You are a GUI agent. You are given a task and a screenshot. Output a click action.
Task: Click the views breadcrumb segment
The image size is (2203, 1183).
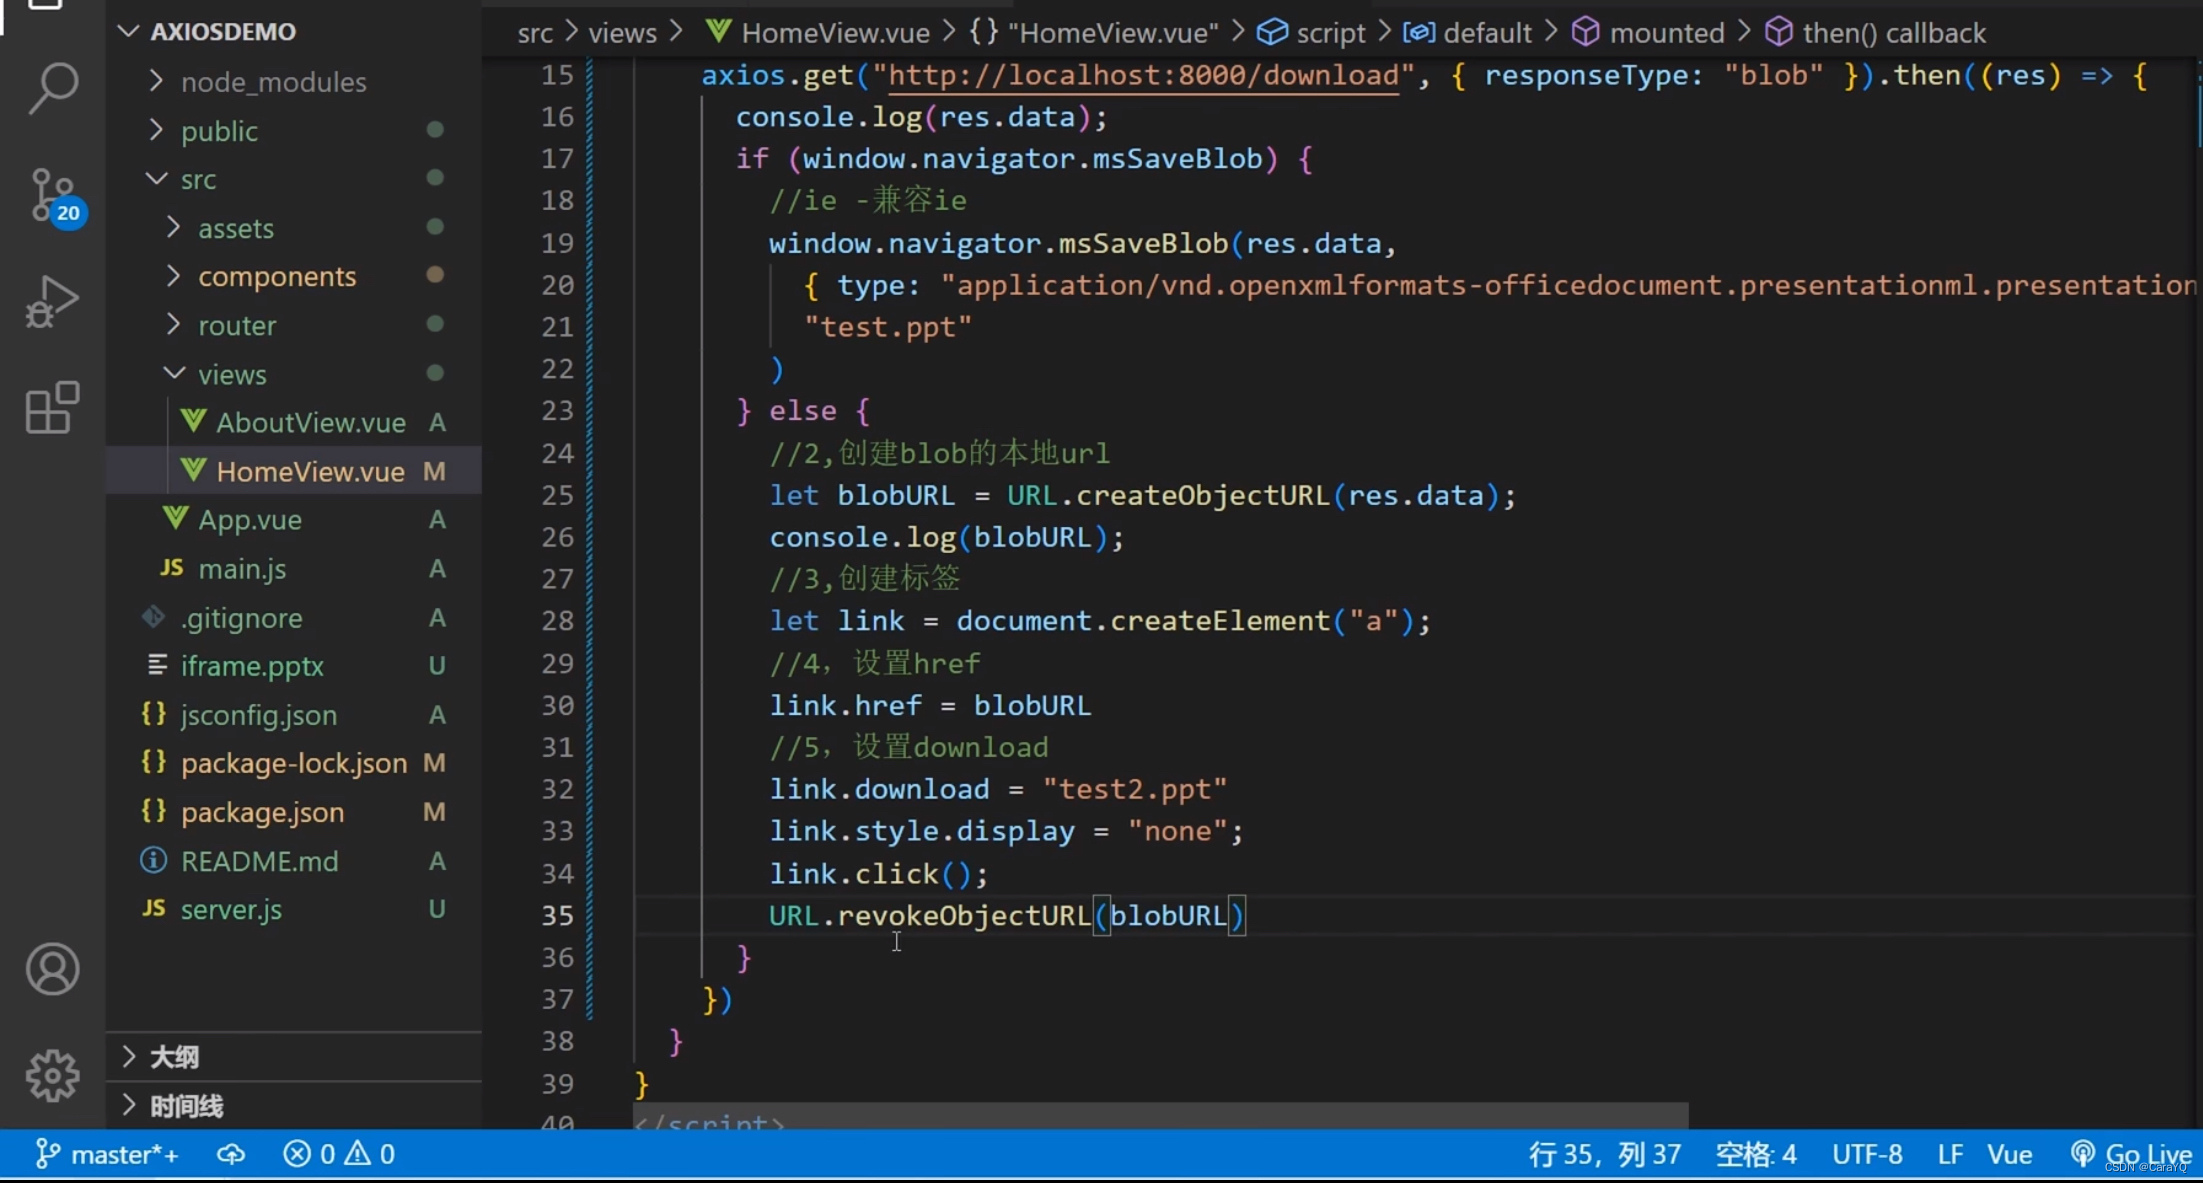pos(622,33)
